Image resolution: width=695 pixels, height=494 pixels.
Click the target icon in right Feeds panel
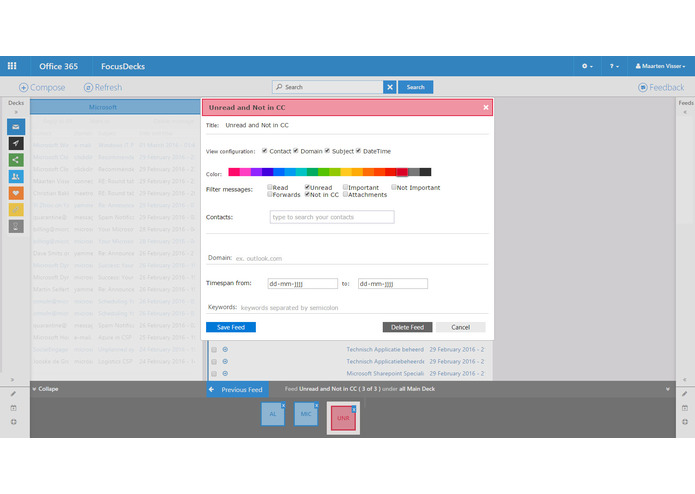685,422
